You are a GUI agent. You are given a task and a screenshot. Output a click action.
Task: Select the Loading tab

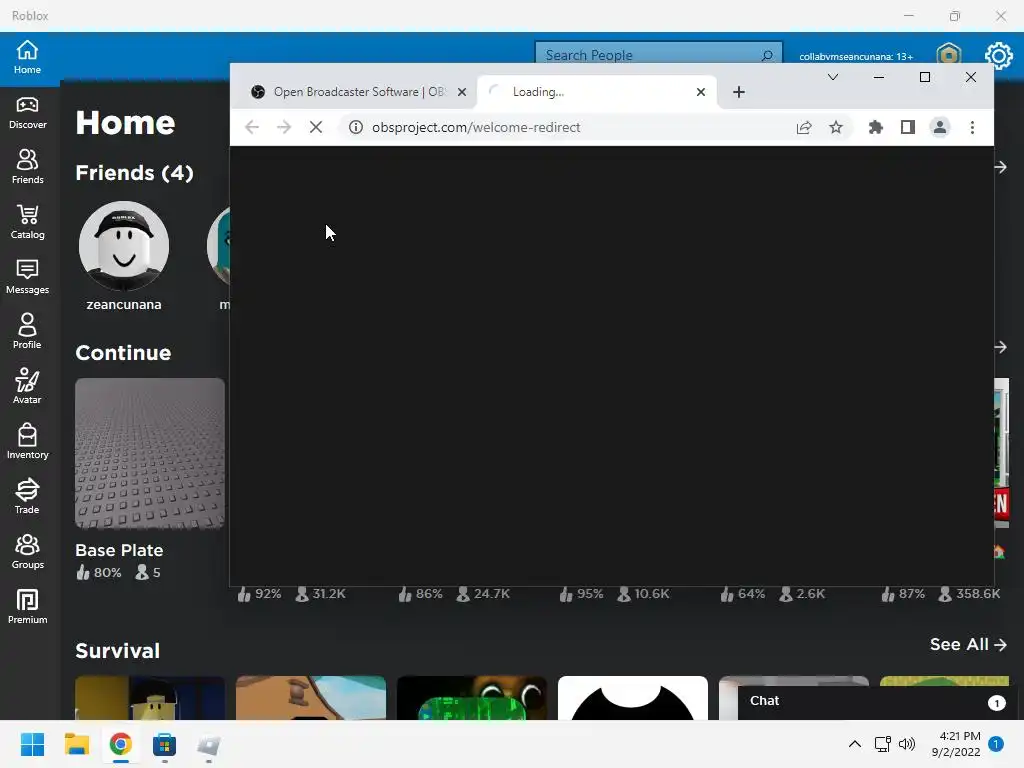click(597, 92)
